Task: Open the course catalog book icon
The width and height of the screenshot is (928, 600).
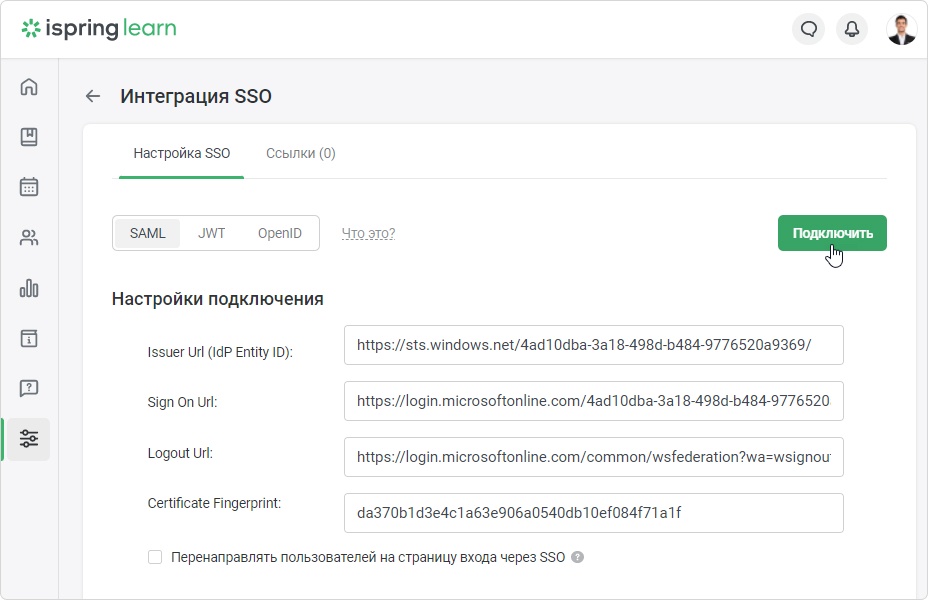Action: click(x=28, y=137)
